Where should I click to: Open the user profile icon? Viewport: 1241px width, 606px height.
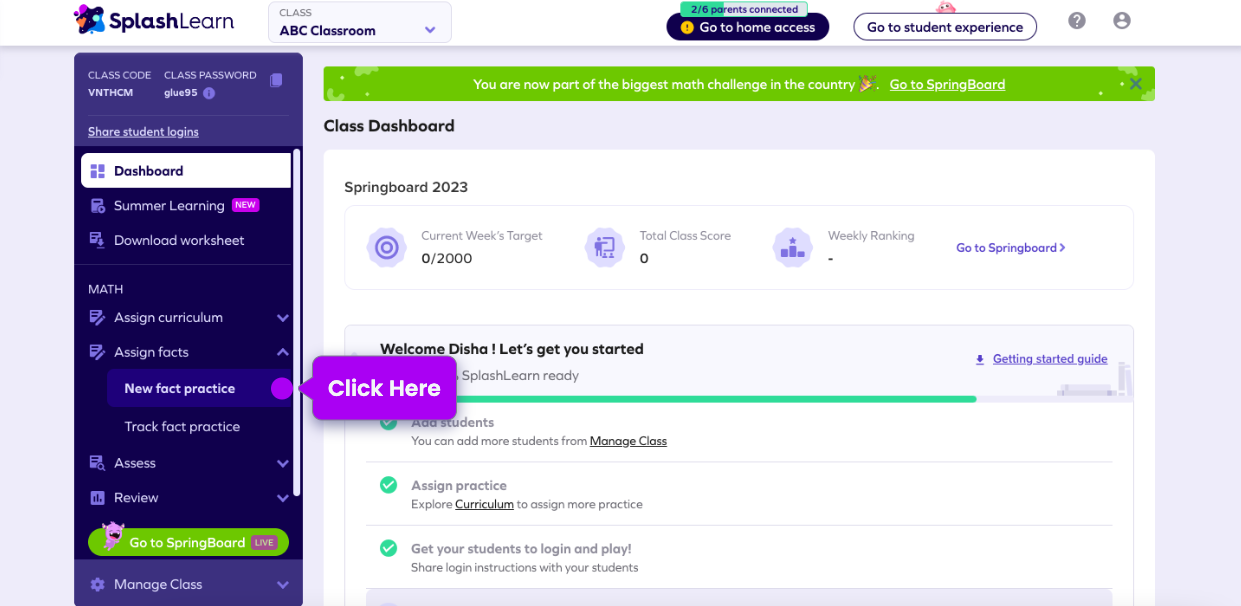[x=1122, y=21]
